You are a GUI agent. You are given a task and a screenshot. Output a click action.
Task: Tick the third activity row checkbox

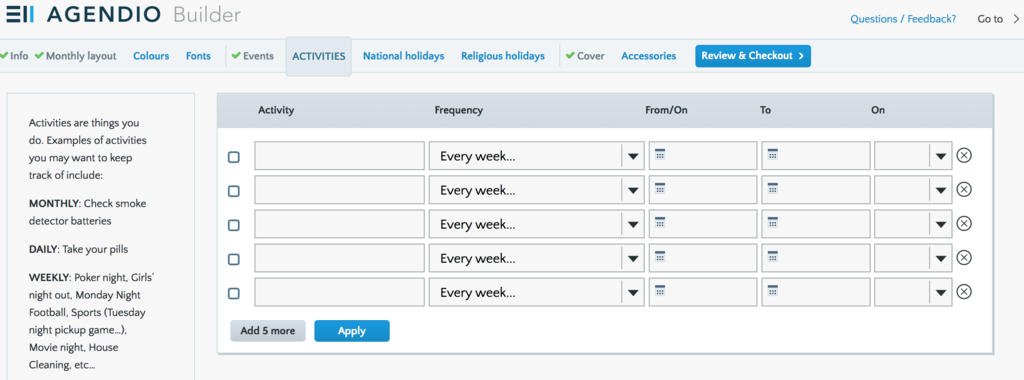234,225
